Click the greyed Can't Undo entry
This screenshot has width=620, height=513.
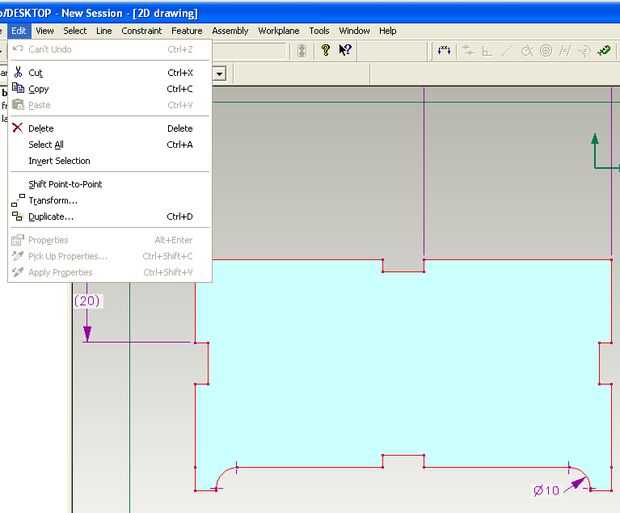110,49
